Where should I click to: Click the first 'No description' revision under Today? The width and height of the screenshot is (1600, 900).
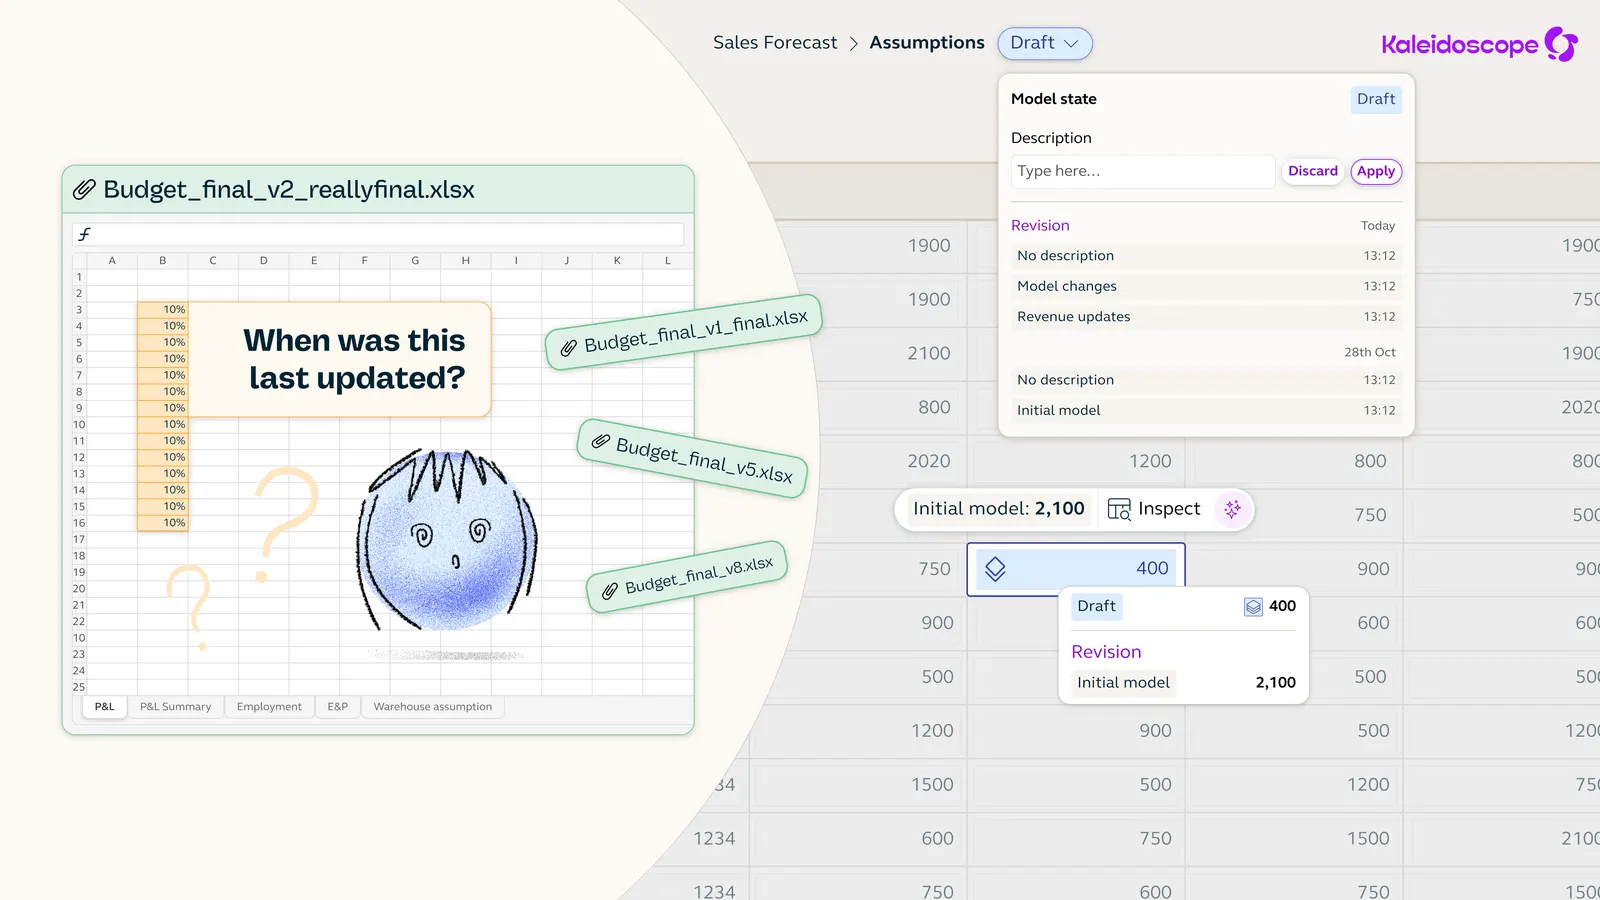click(1206, 256)
